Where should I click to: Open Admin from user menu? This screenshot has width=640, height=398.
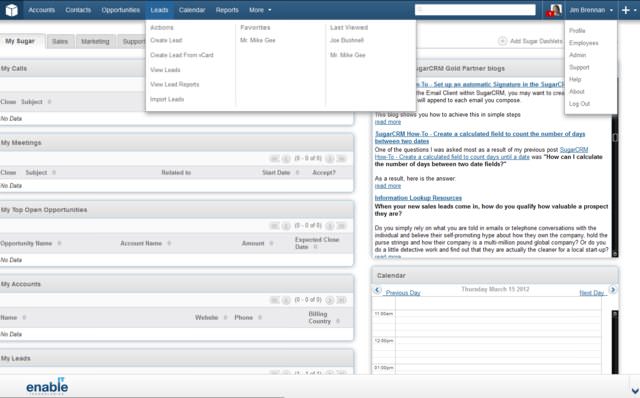[578, 55]
